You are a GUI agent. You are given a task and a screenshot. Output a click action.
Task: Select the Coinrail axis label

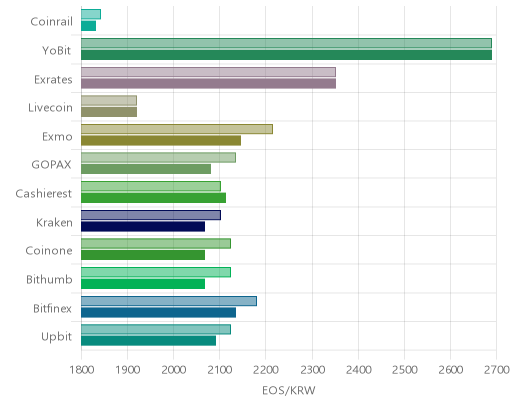tap(51, 22)
